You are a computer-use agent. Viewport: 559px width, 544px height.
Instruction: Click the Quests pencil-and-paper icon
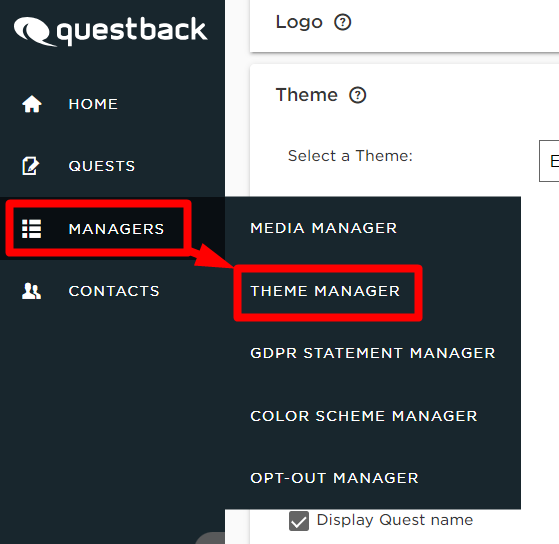tap(31, 166)
